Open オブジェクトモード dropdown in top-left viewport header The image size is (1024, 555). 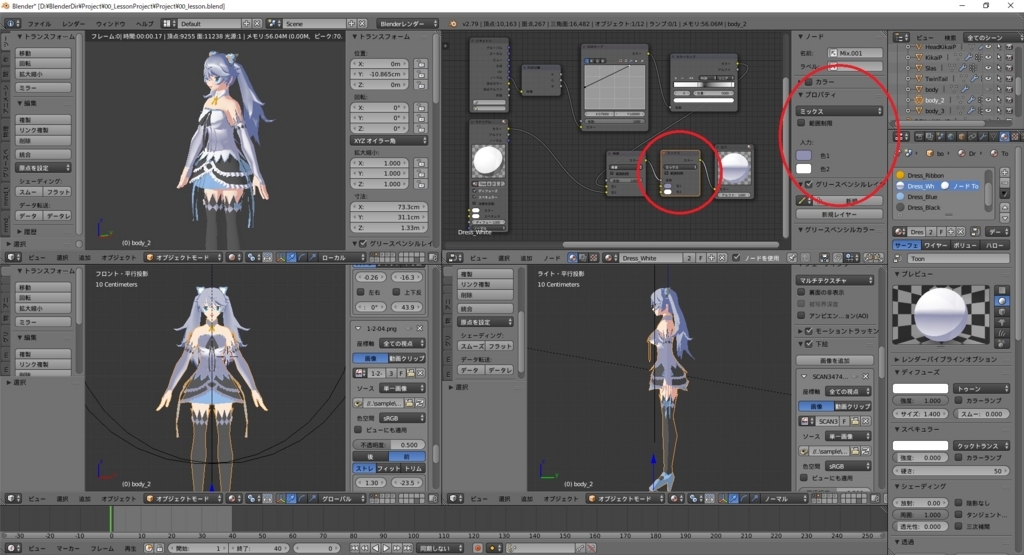pyautogui.click(x=184, y=257)
